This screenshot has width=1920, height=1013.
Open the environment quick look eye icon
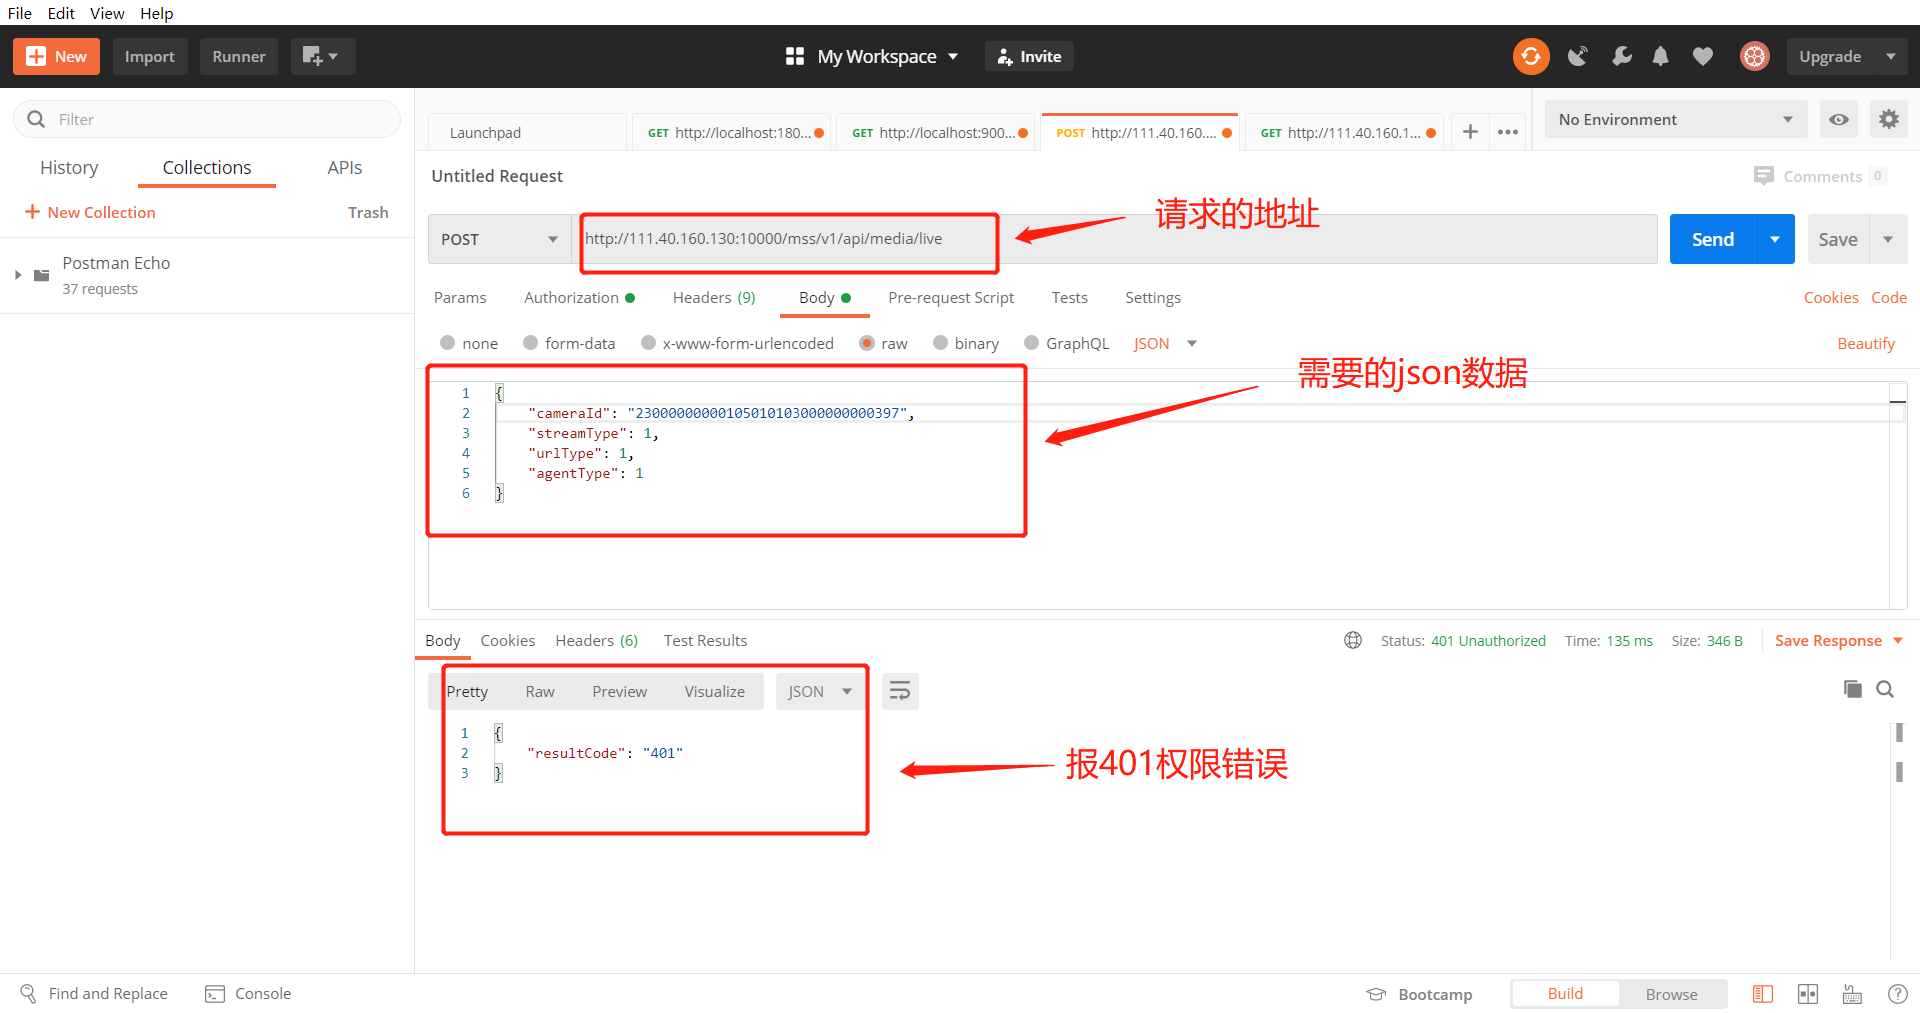[1838, 120]
